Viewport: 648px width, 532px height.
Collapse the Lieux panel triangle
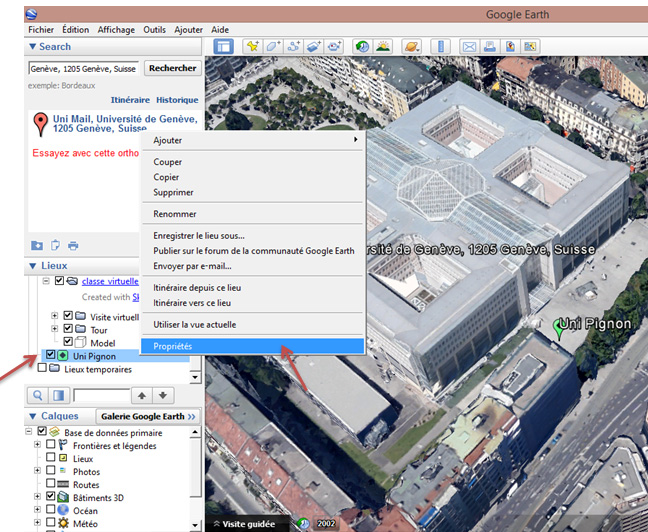point(33,266)
